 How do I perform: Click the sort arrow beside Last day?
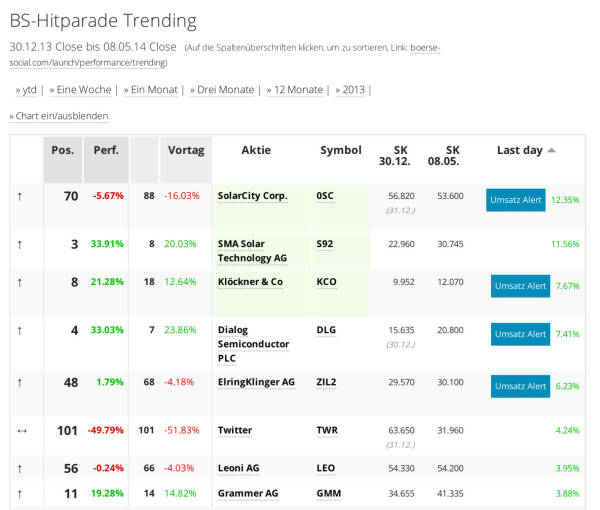pos(552,150)
